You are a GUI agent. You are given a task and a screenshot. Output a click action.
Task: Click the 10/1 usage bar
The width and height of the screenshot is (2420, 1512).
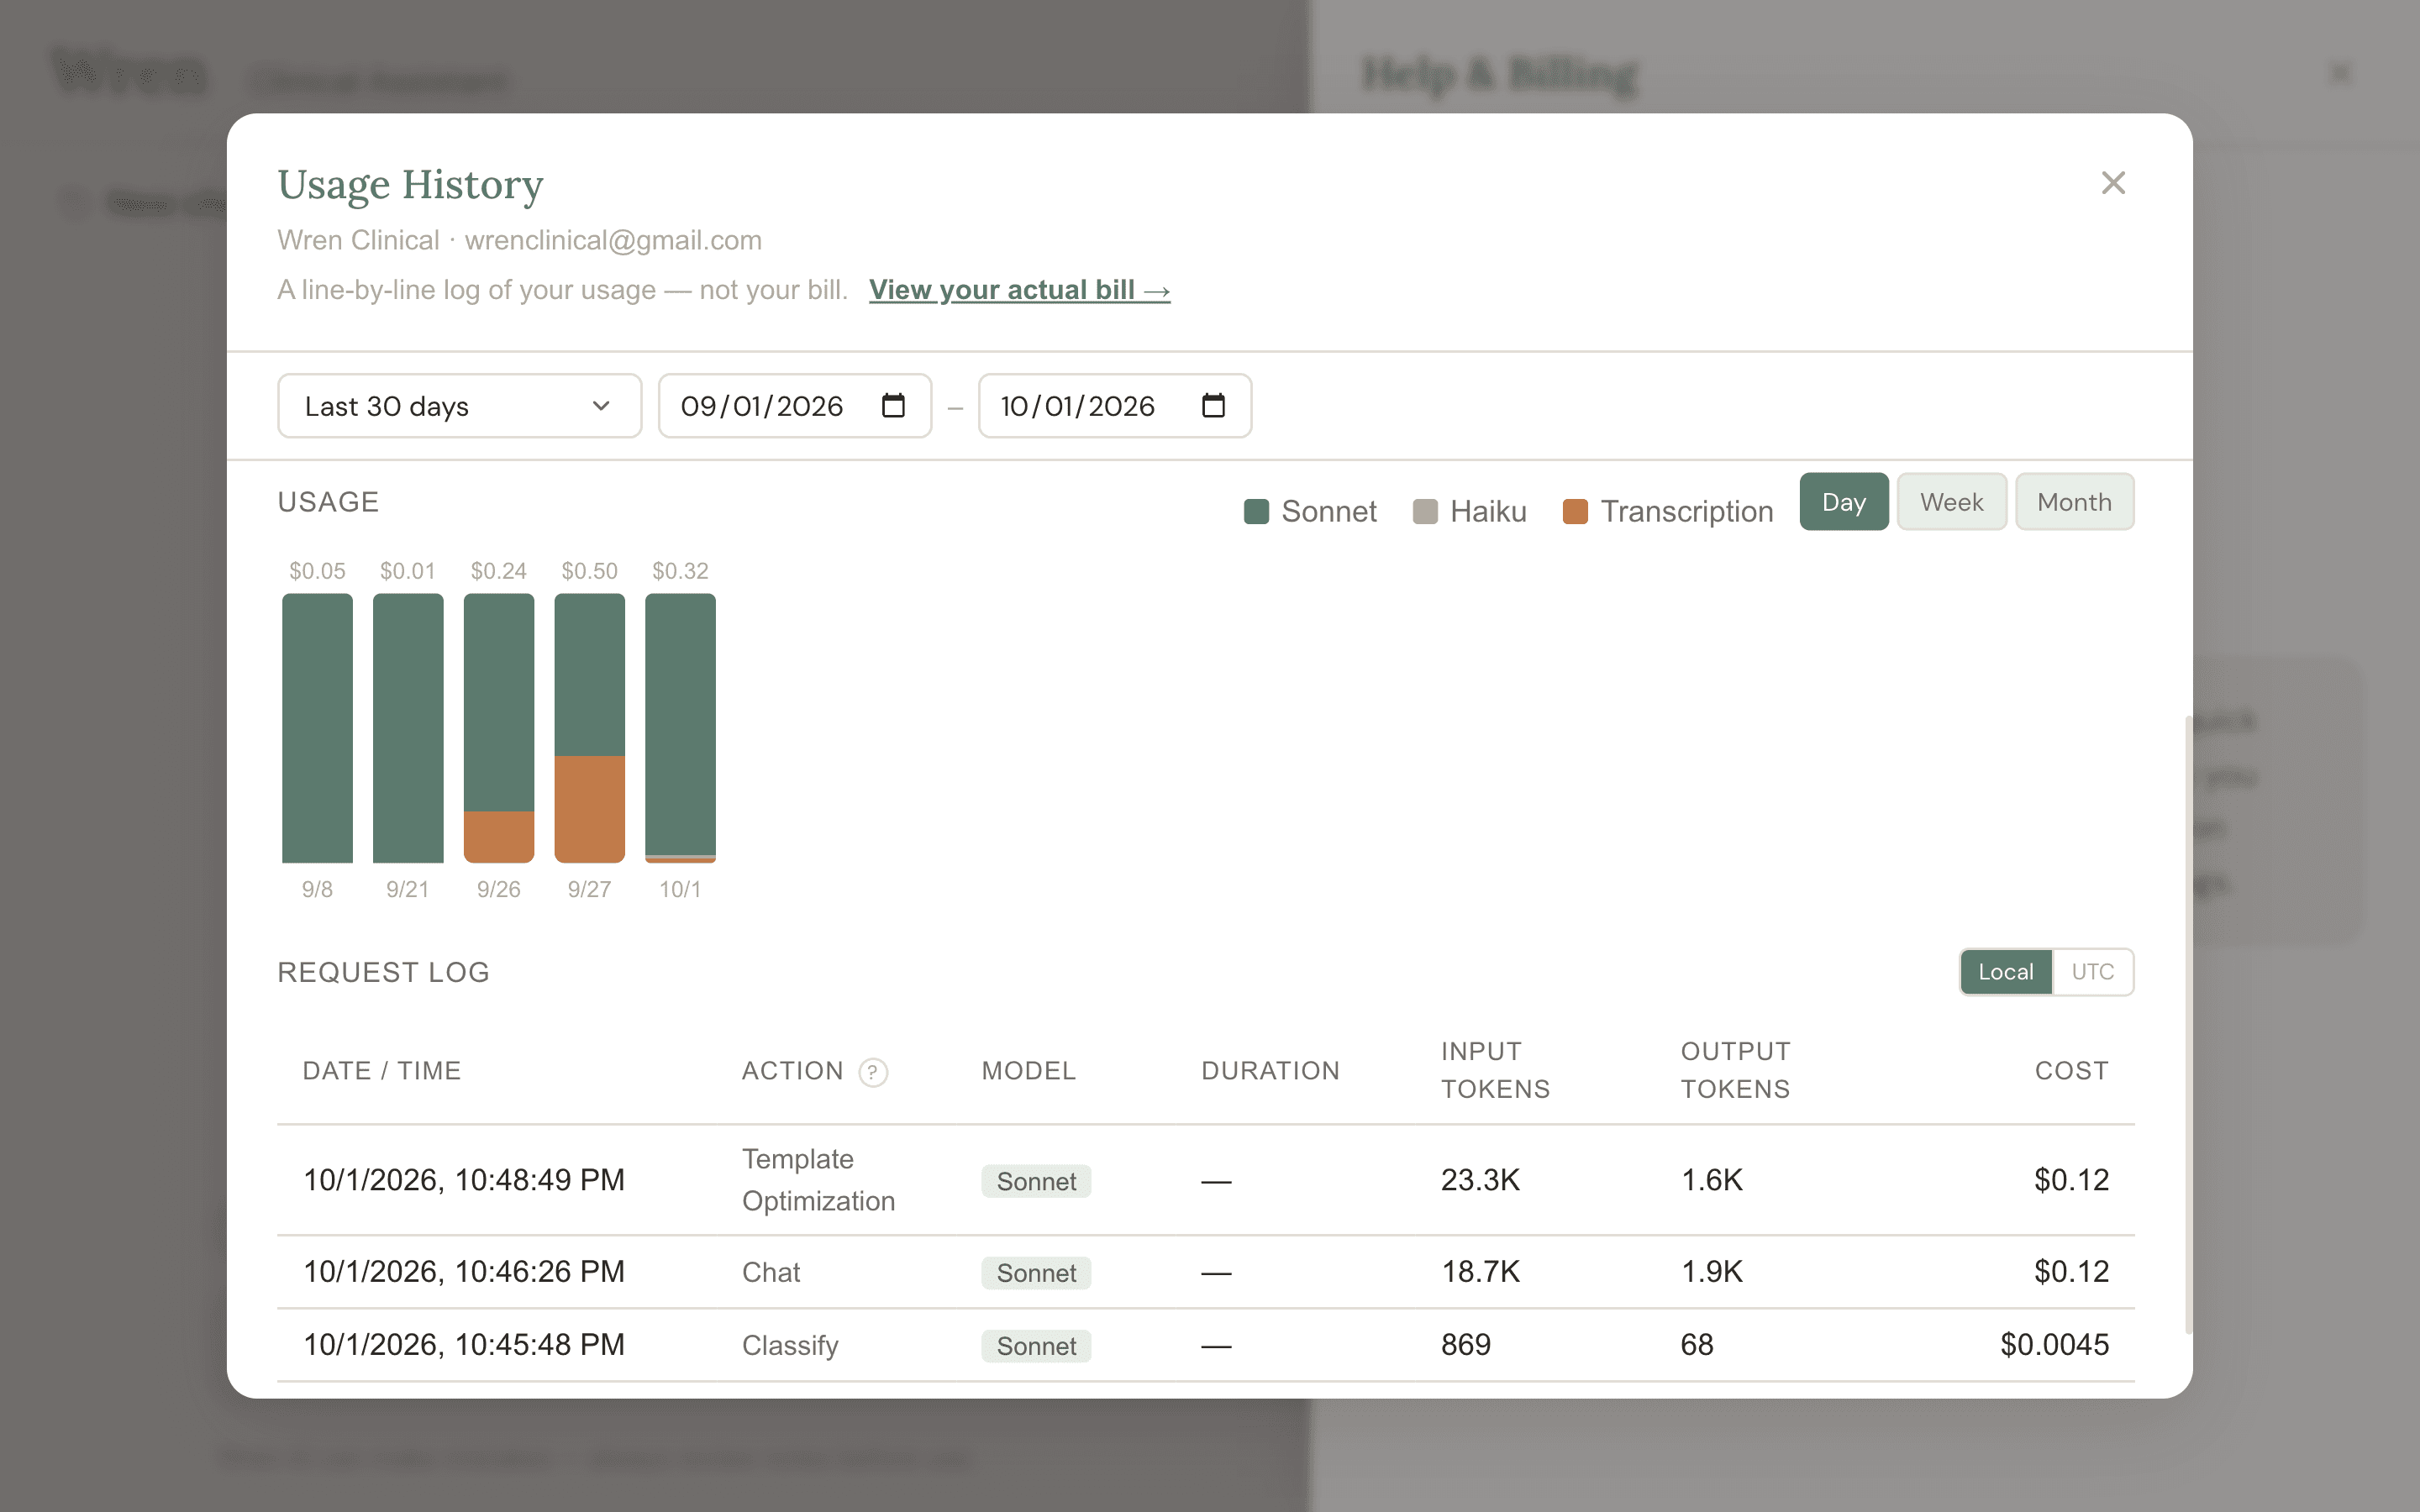(680, 728)
